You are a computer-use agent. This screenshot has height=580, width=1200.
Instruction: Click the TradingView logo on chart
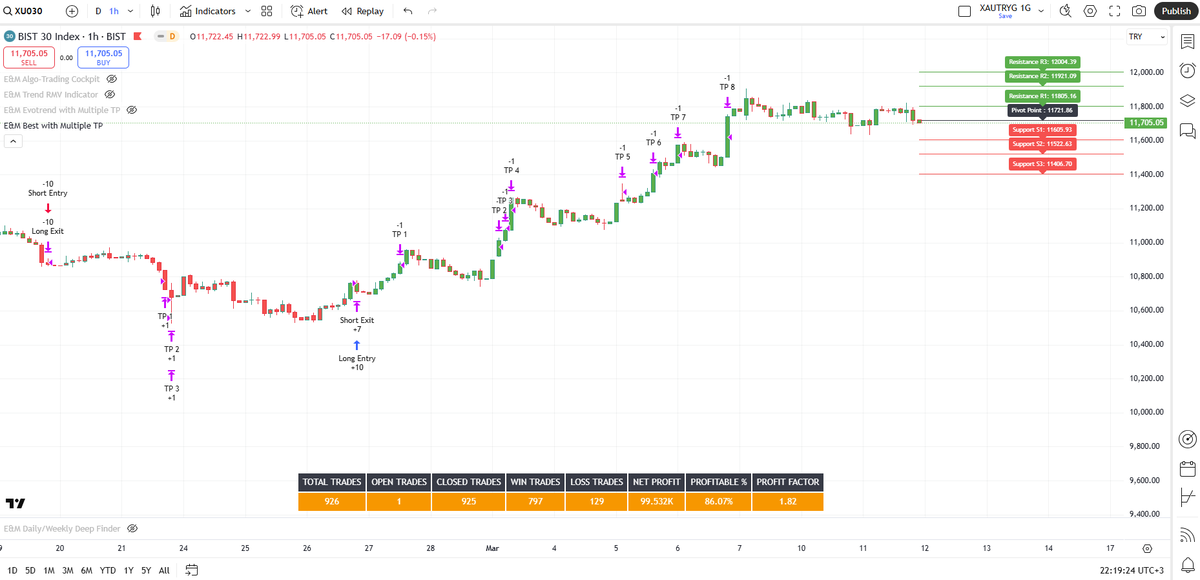point(15,503)
